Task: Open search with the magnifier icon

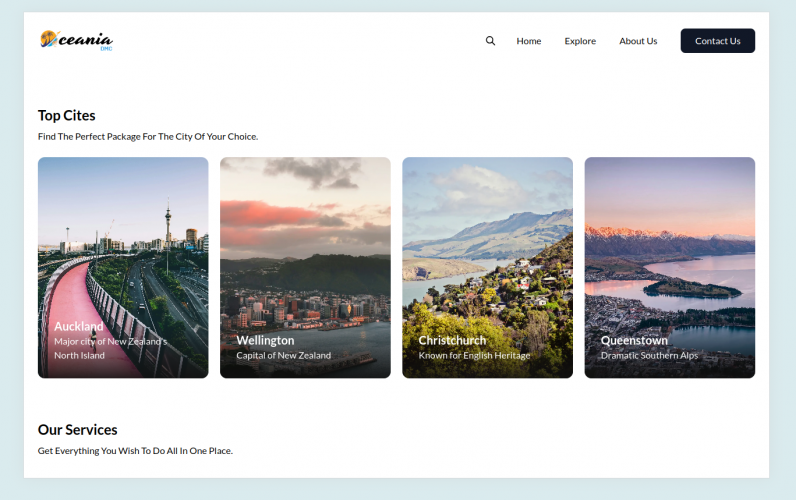Action: coord(490,41)
